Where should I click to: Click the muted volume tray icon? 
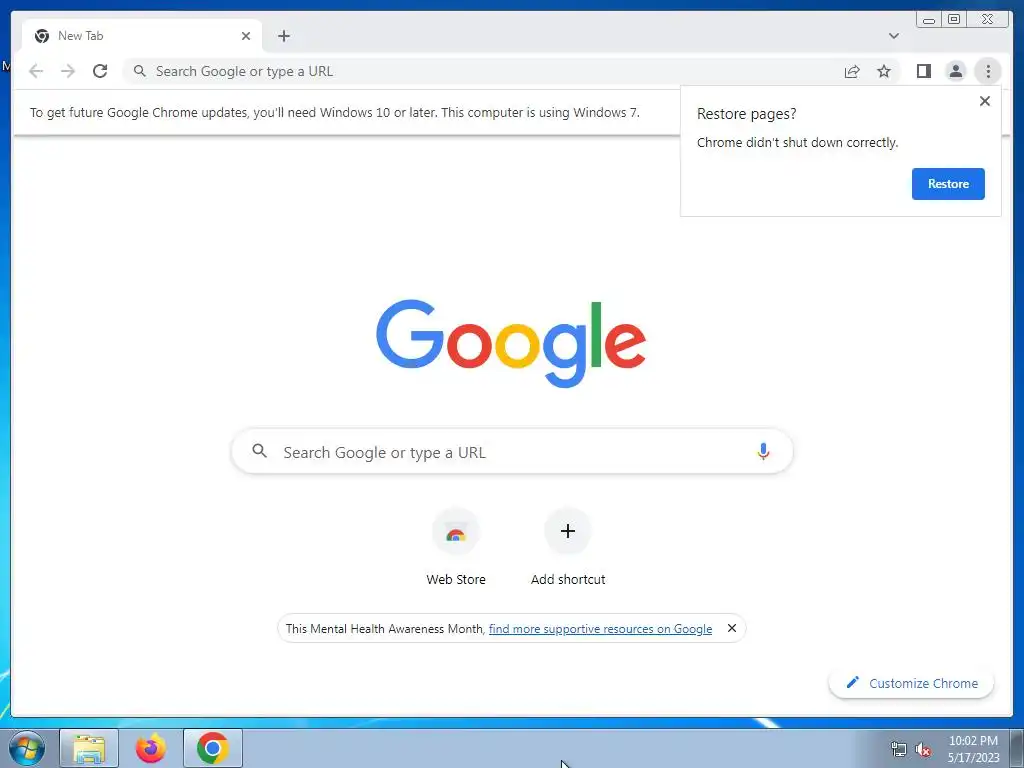coord(922,749)
